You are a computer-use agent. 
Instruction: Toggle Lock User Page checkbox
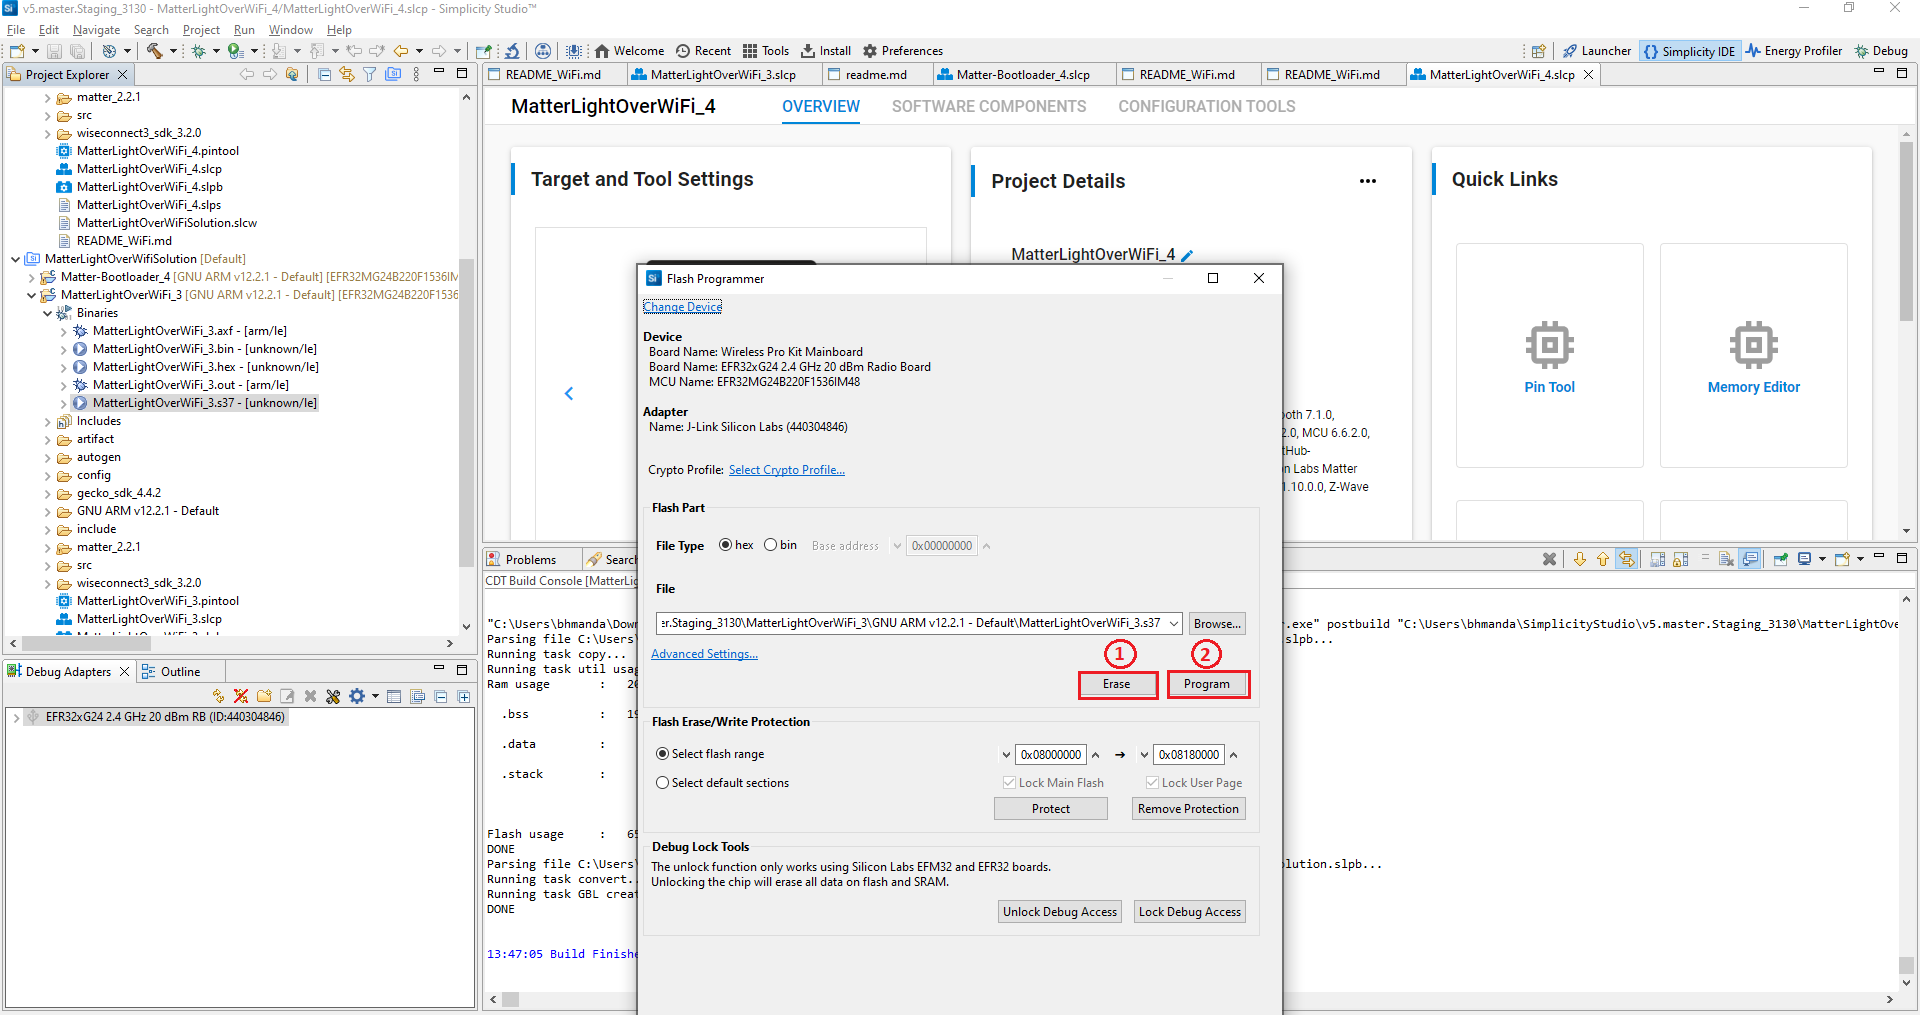[x=1152, y=783]
